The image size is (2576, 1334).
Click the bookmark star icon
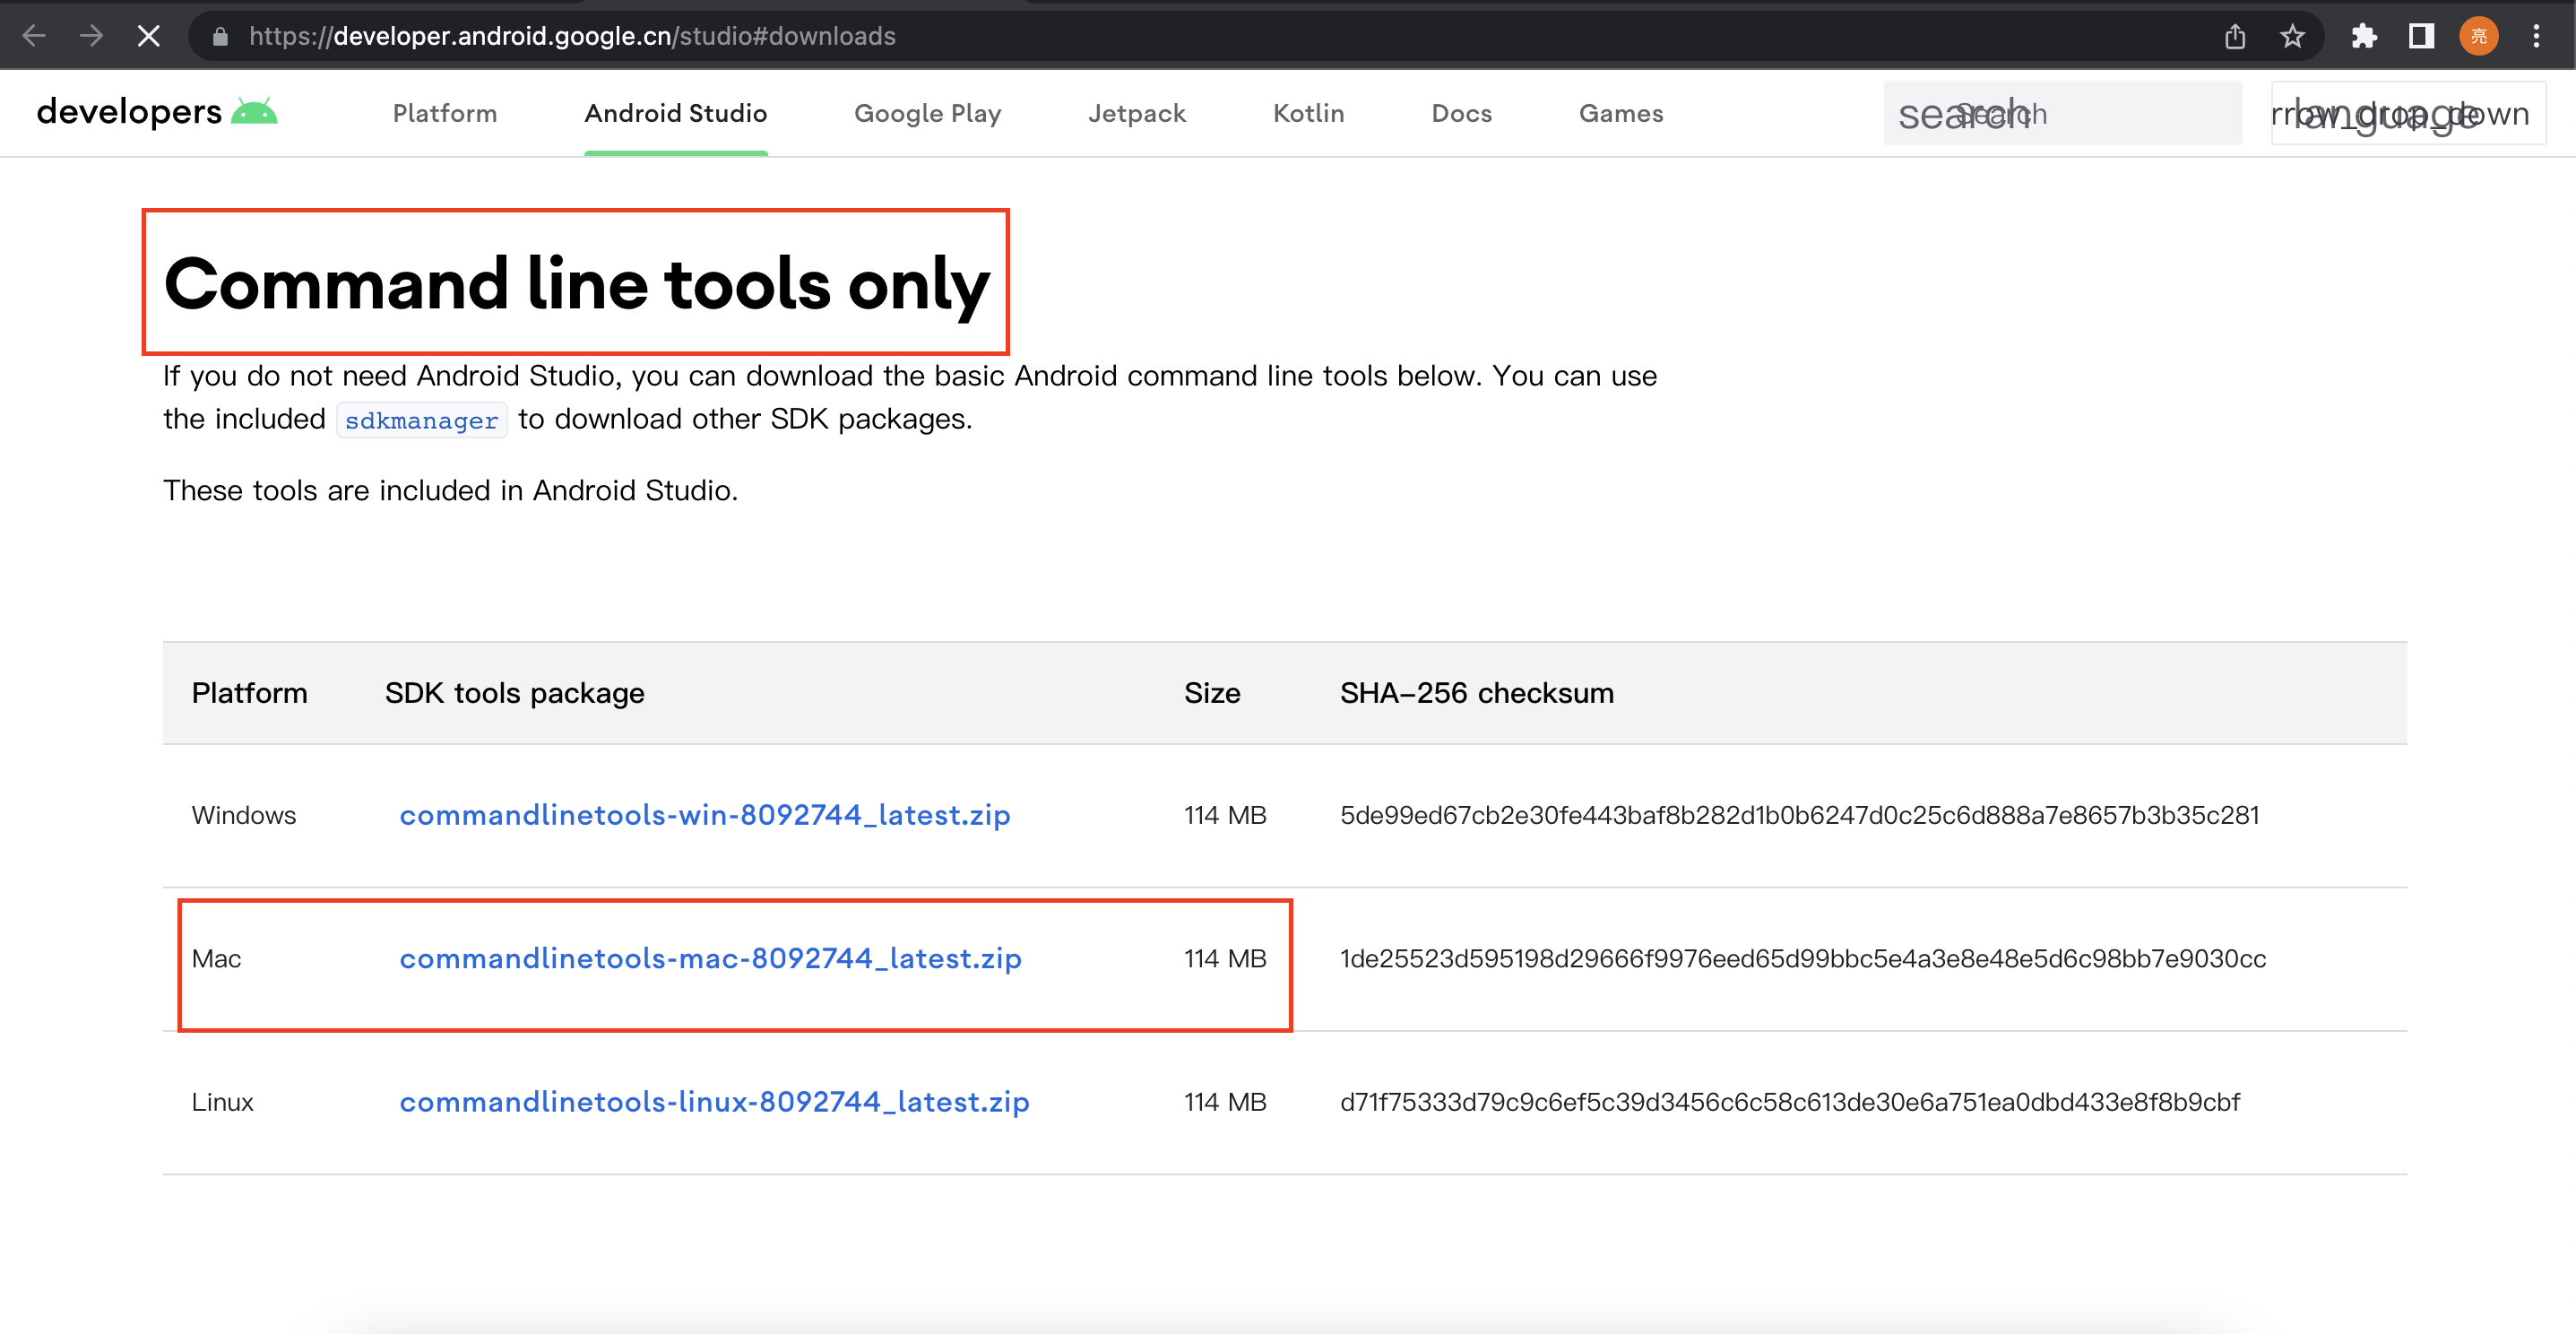point(2293,36)
